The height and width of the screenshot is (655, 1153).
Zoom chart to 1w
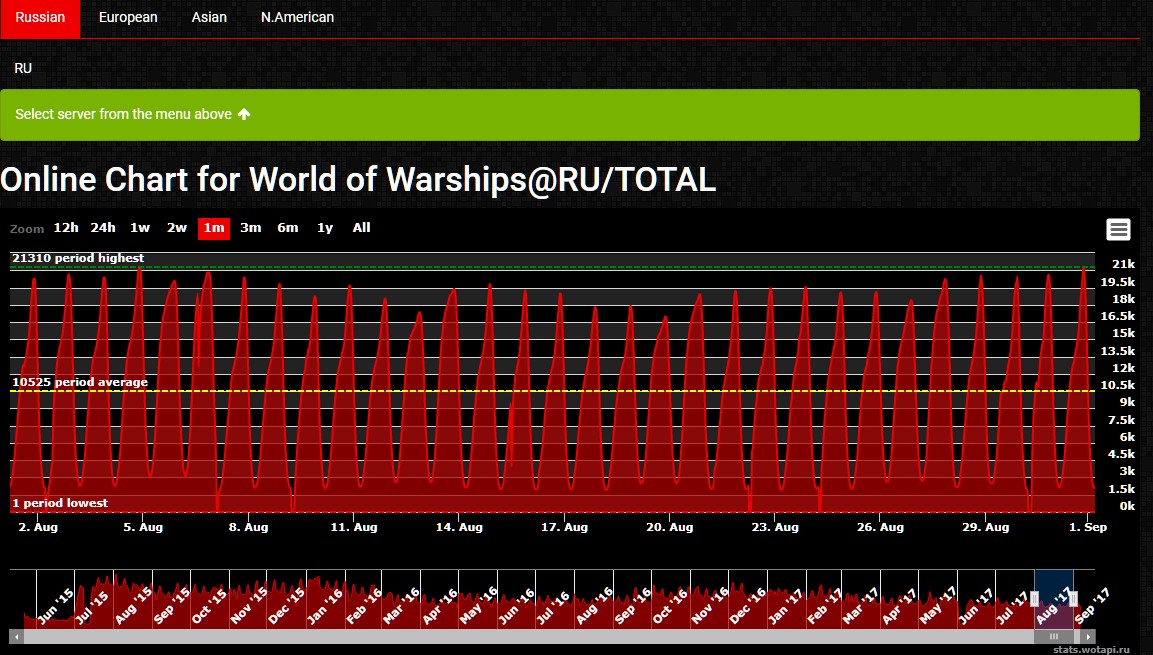140,228
